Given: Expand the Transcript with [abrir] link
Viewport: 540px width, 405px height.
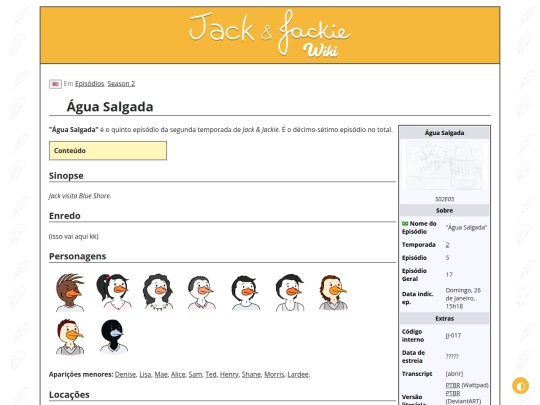Looking at the screenshot, I should [454, 374].
